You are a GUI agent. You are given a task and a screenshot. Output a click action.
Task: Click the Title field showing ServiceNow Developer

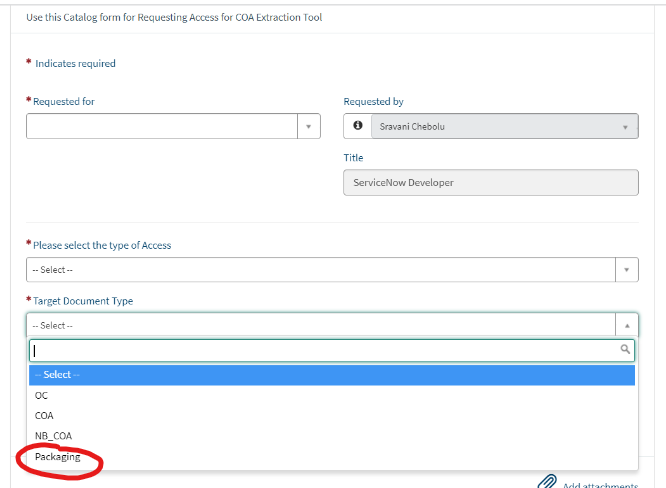490,183
